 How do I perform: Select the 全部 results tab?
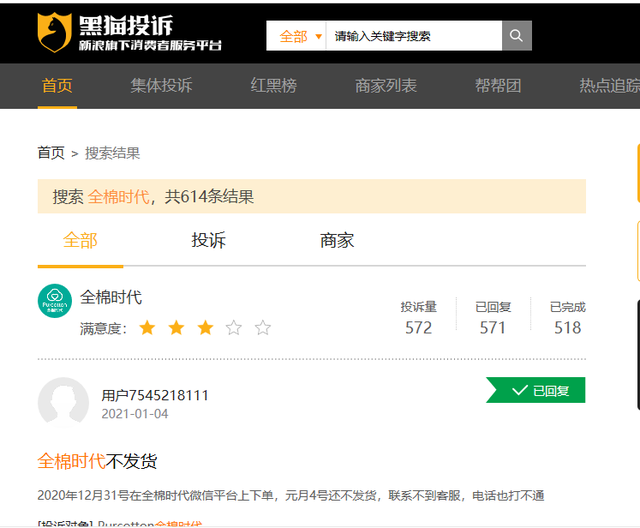click(80, 240)
